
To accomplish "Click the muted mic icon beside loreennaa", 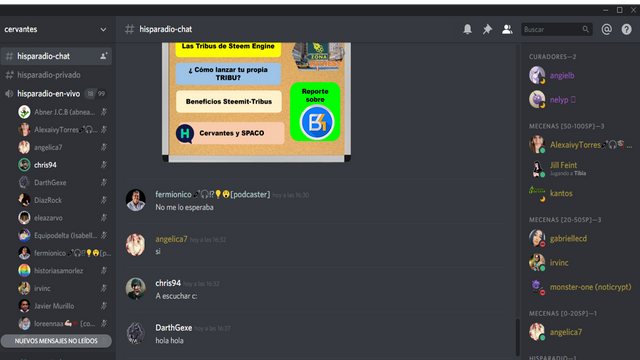I will tap(104, 323).
